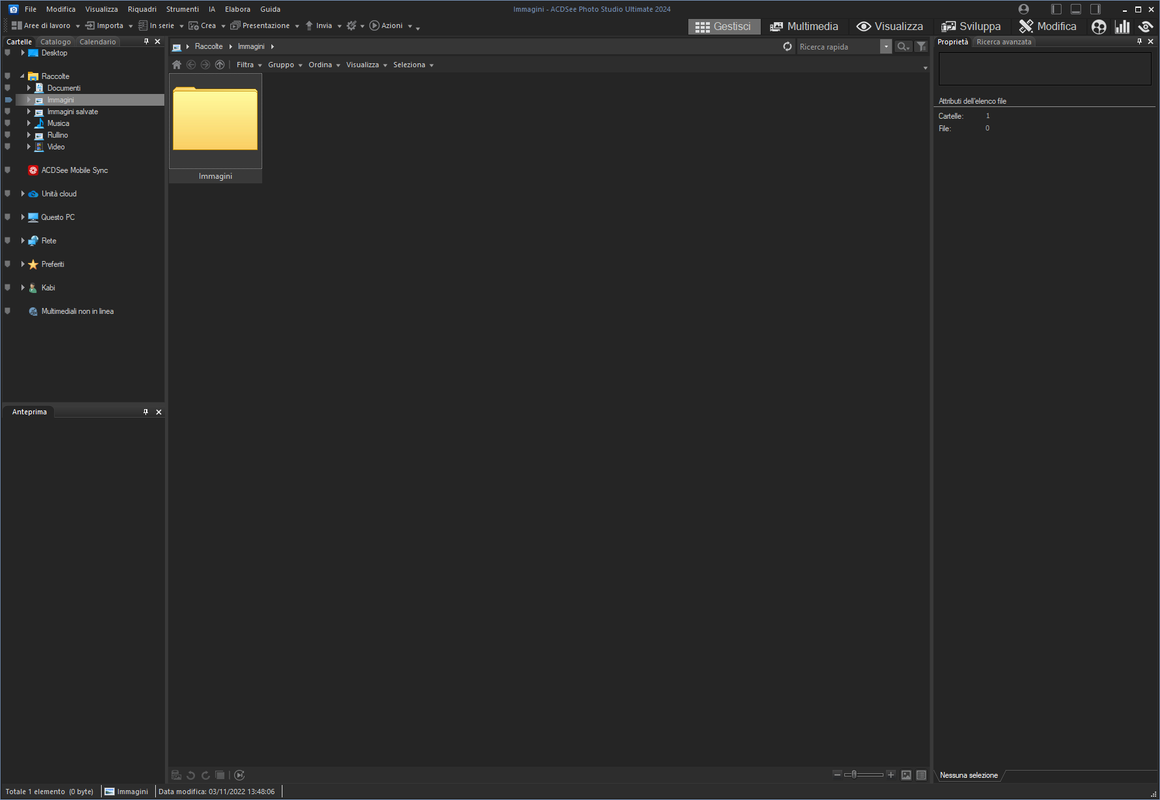
Task: Open the Ordina dropdown
Action: [x=324, y=65]
